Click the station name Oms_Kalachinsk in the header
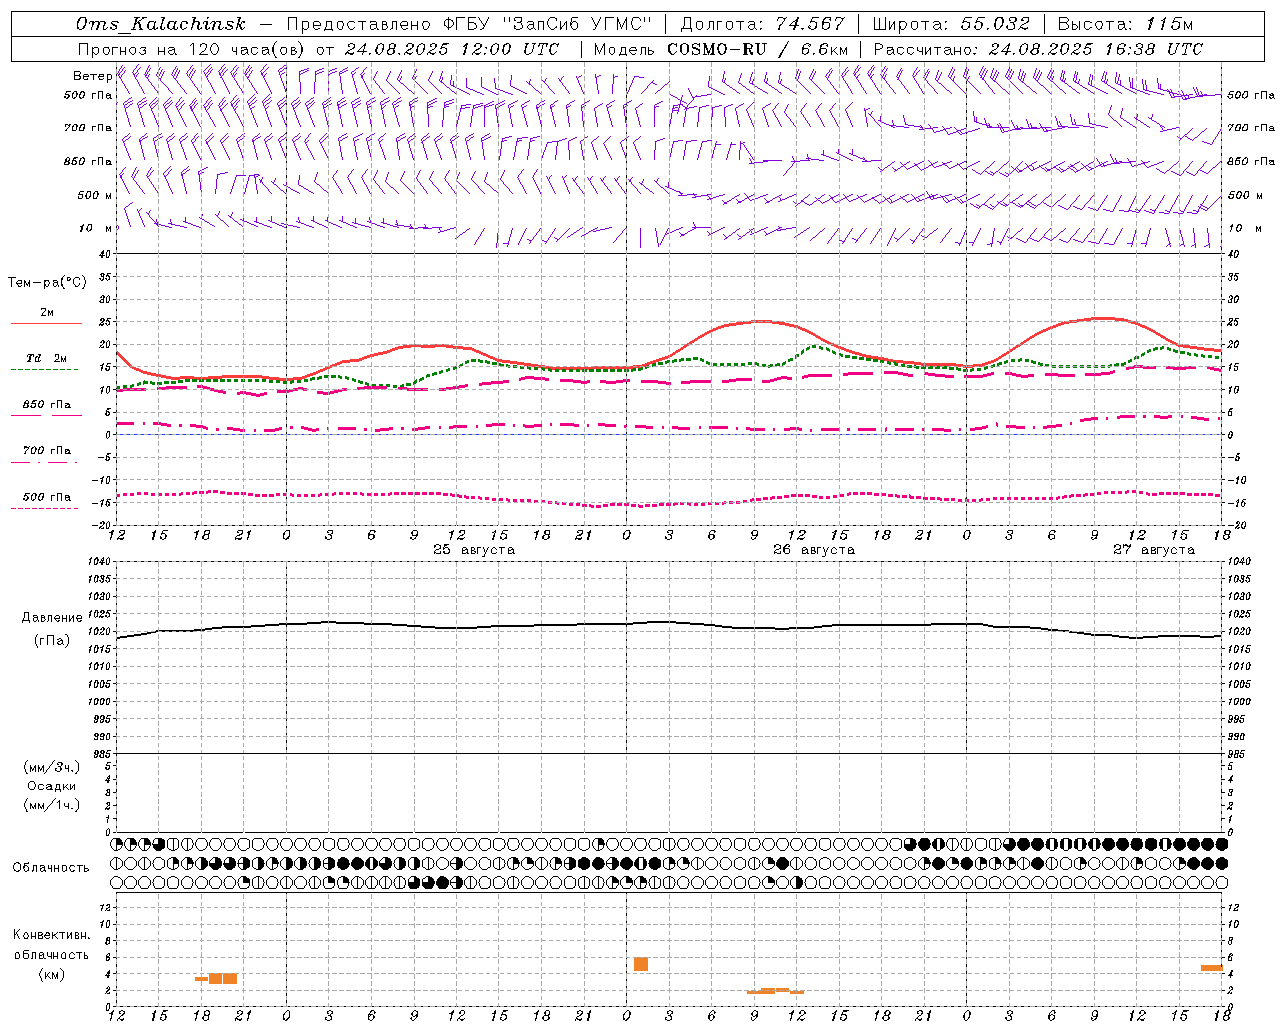Screen dimensions: 1280x1024 tap(160, 24)
